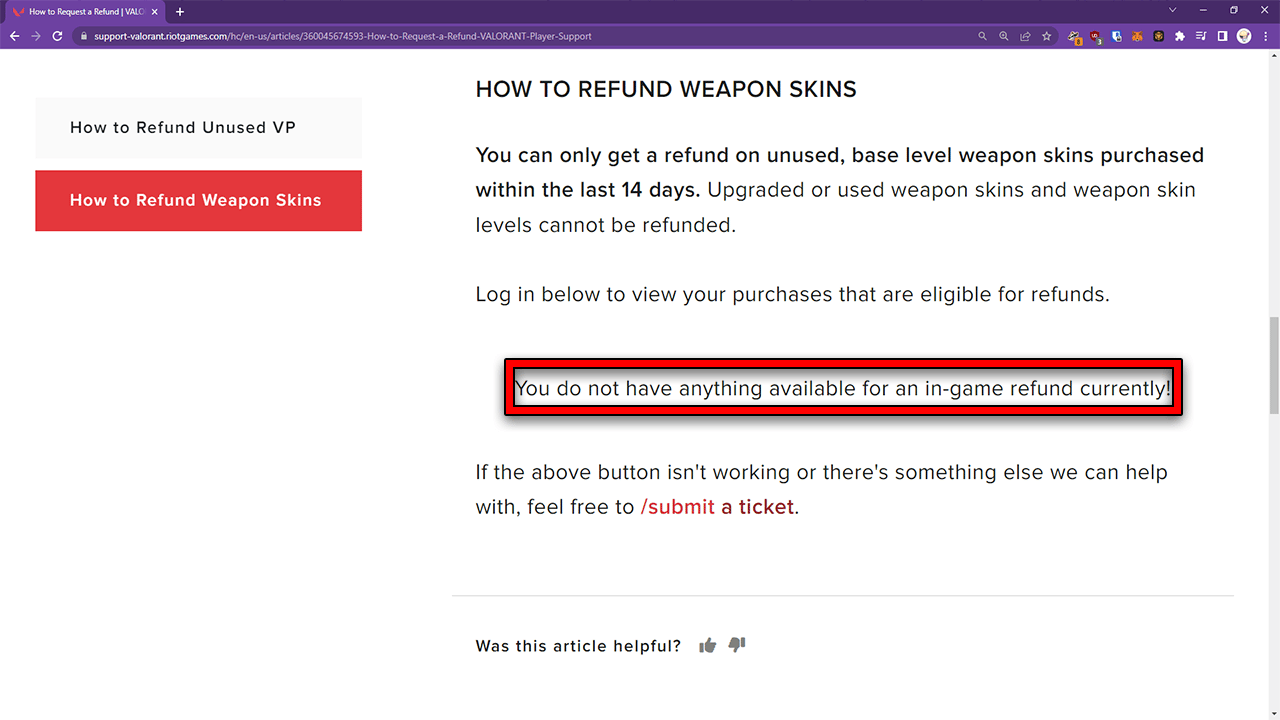Open the Chrome three-dot menu
Screen dimensions: 1280x720
click(x=1265, y=36)
